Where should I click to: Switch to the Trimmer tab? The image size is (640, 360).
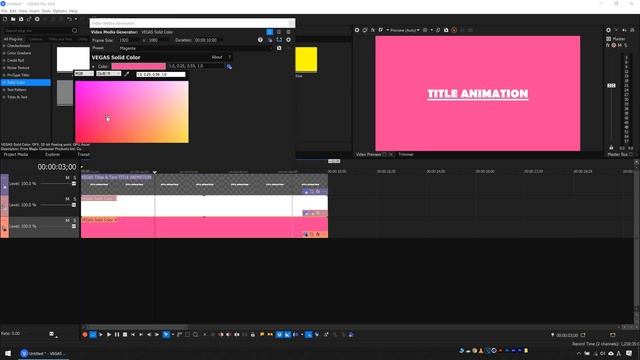[x=406, y=155]
